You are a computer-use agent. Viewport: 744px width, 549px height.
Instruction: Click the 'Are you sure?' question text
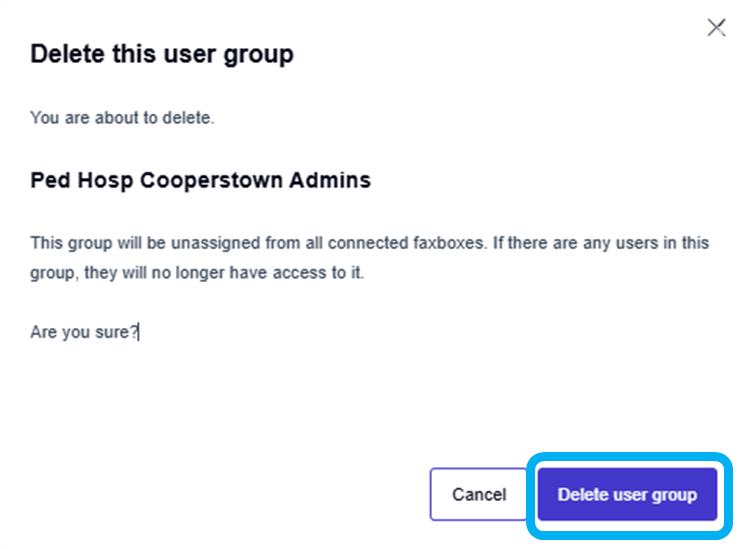tap(84, 332)
